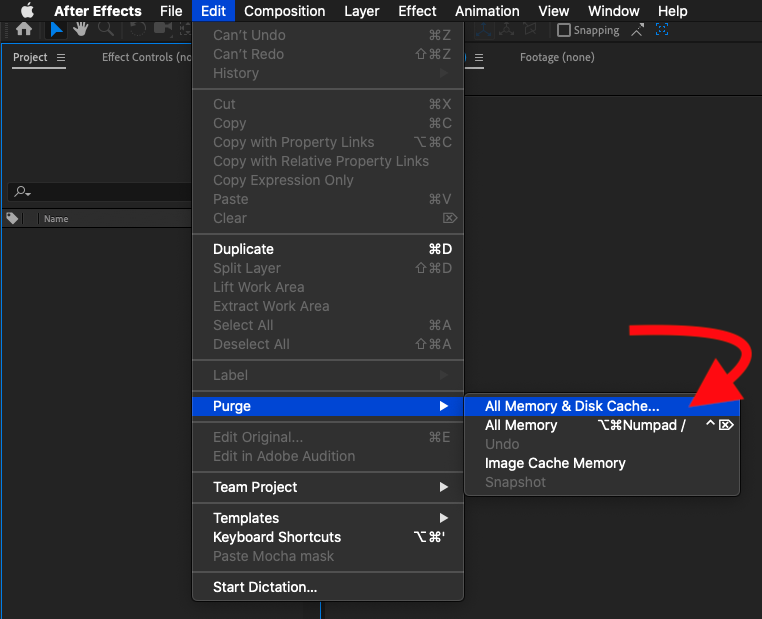The image size is (762, 619).
Task: Click the collapsed-layer snapping icon
Action: (662, 30)
